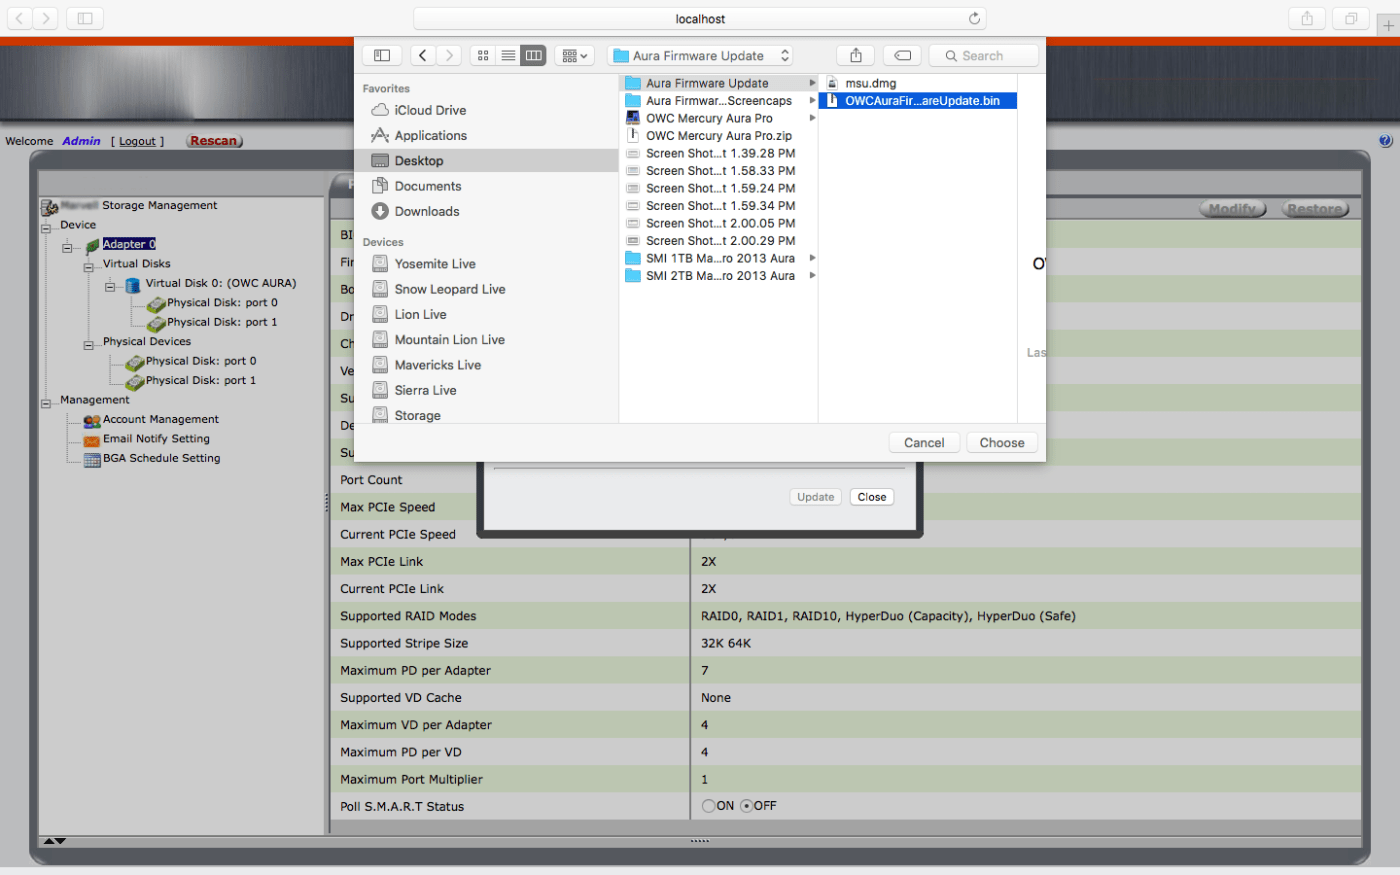Open Email Notify Setting
1400x875 pixels.
pos(156,438)
